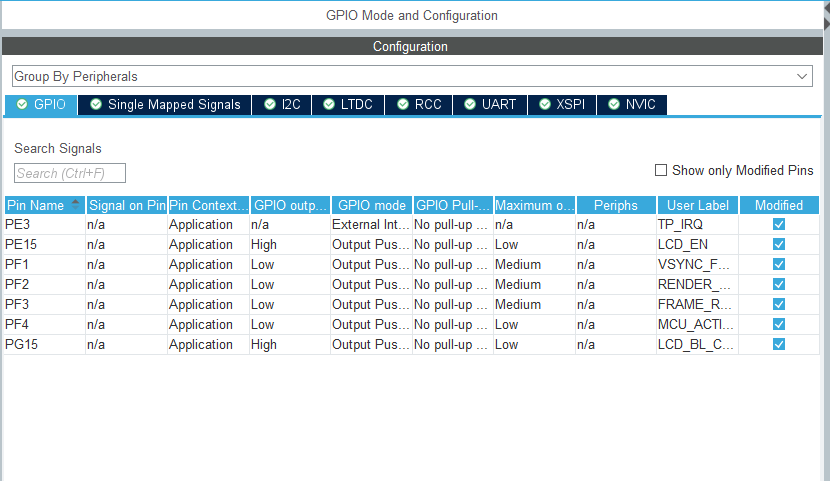Screen dimensions: 830x481
Task: Click the FRAME_R... user label cell
Action: point(697,304)
